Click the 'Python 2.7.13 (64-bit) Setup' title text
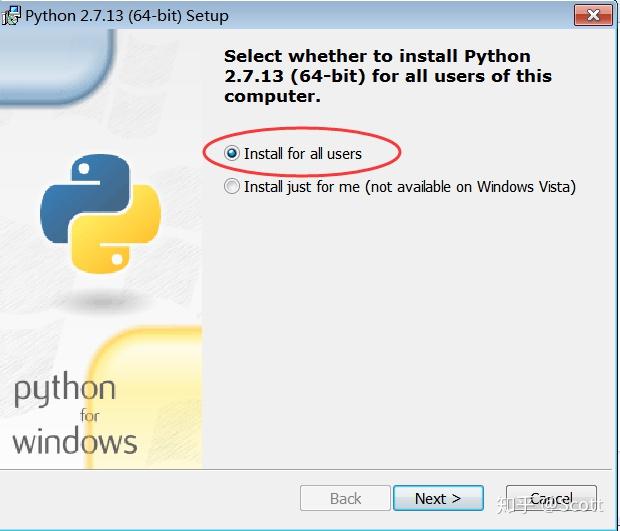Screen dimensions: 620x531 [126, 16]
